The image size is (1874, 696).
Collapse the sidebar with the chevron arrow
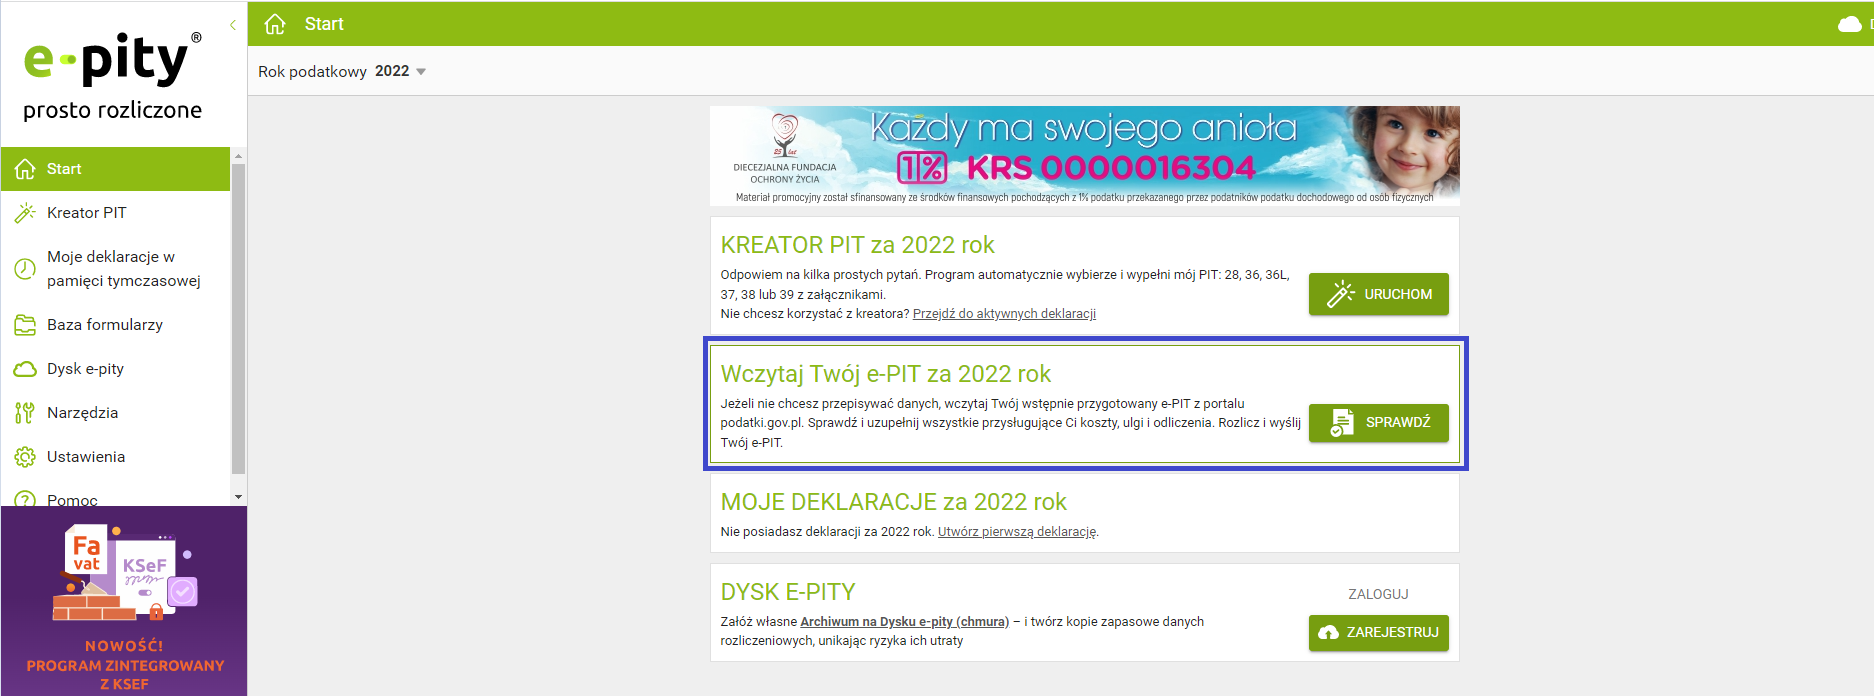[x=233, y=25]
